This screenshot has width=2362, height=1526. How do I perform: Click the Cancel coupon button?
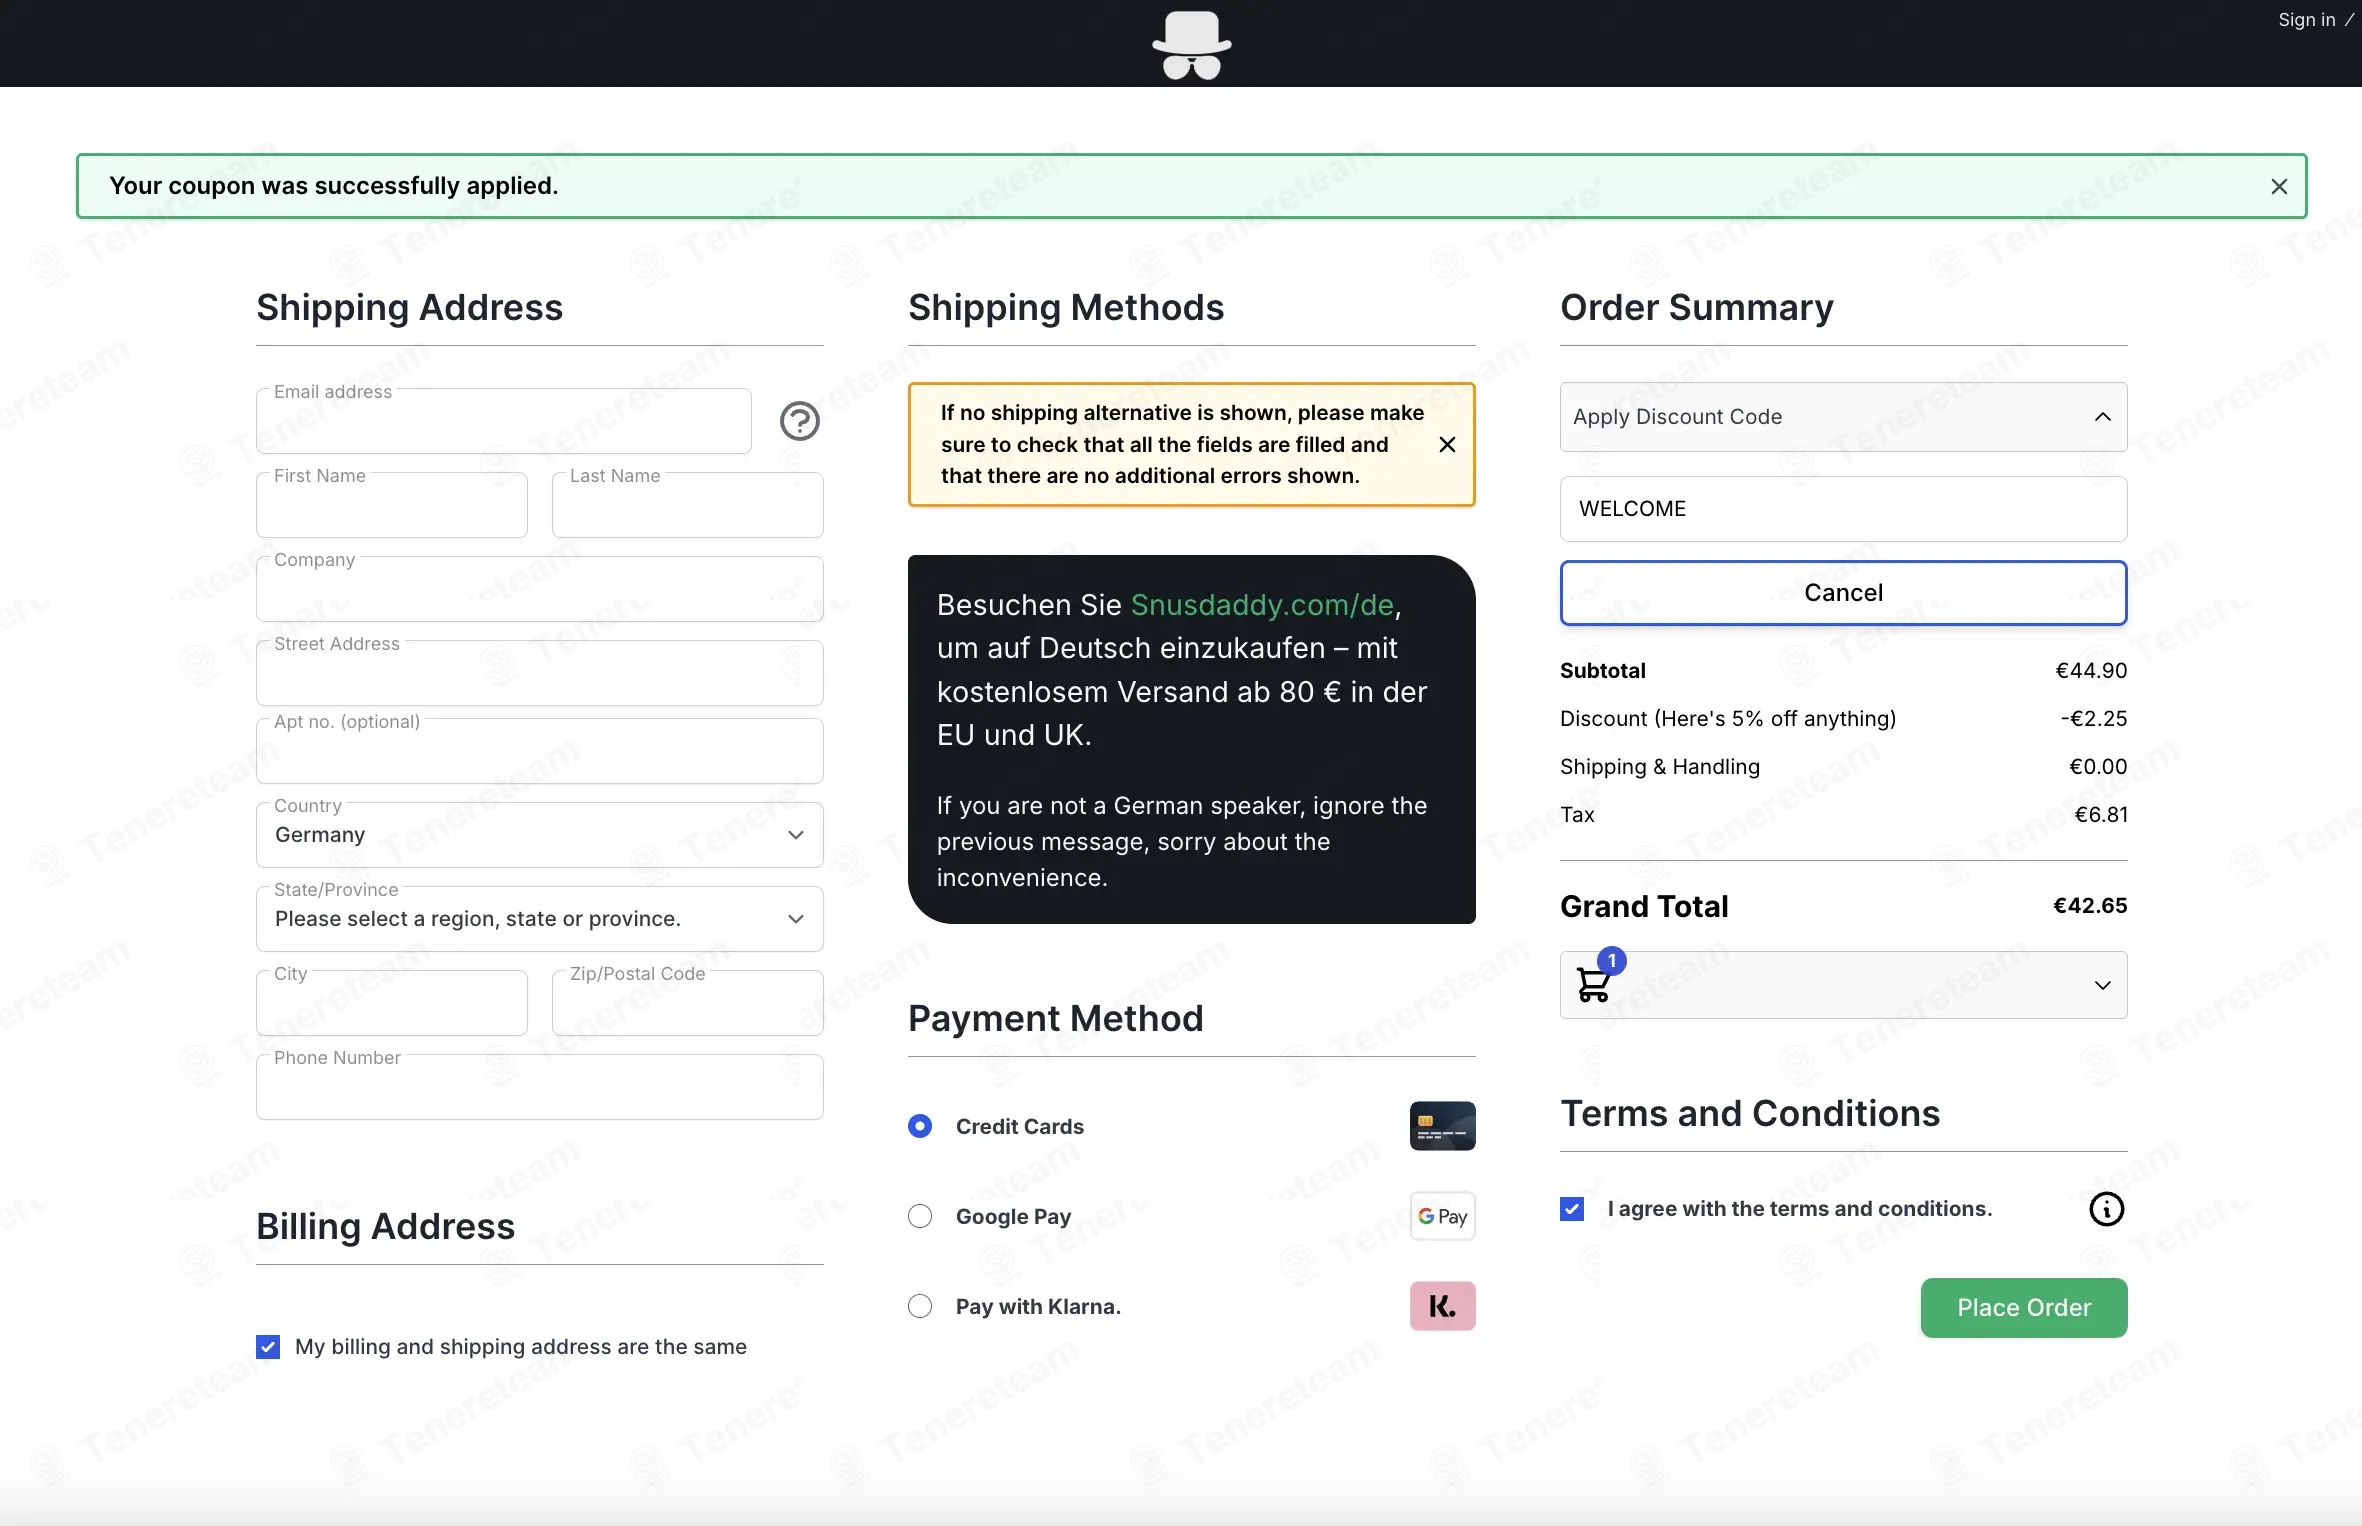[1843, 593]
